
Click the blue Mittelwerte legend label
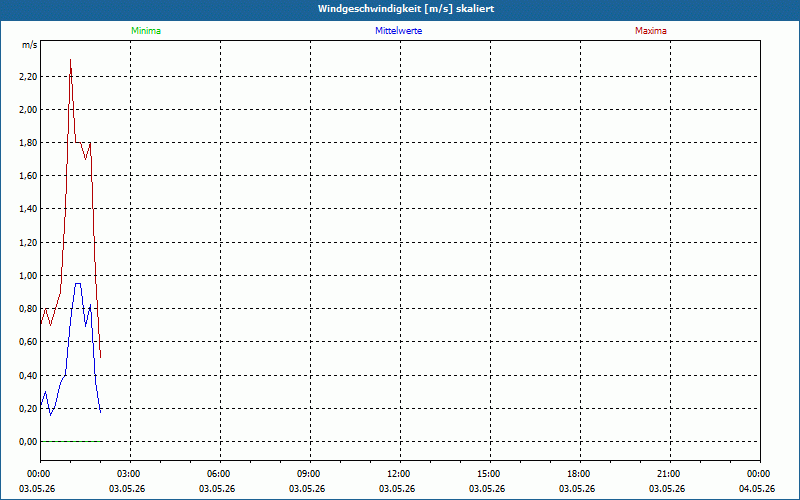(398, 31)
